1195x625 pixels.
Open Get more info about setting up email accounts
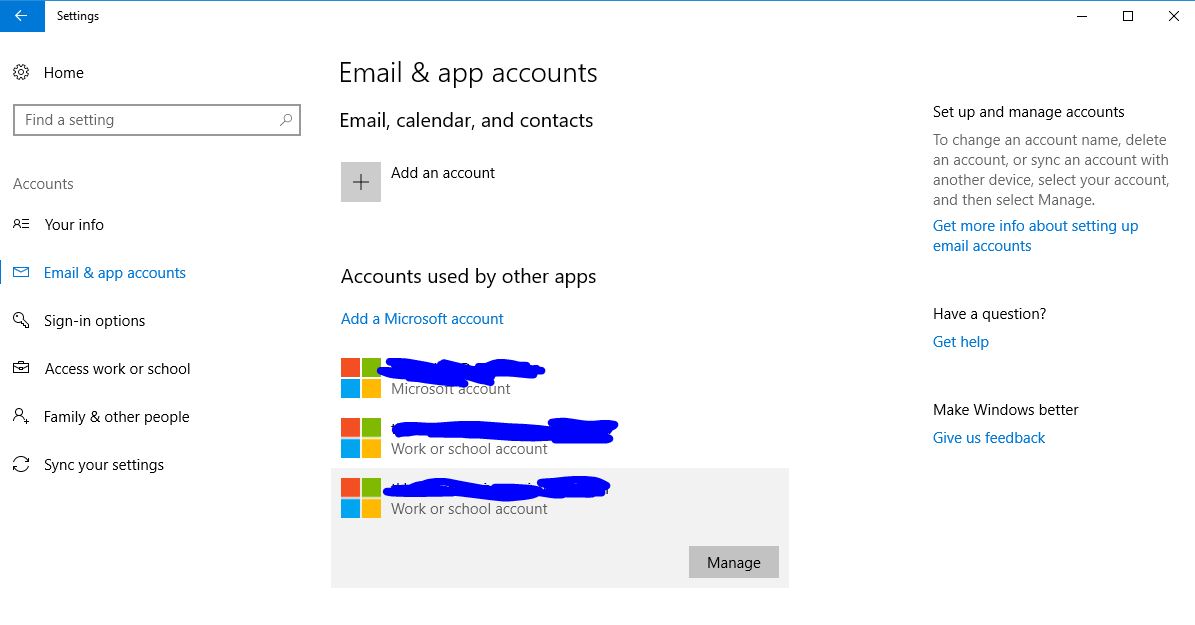pyautogui.click(x=1035, y=236)
